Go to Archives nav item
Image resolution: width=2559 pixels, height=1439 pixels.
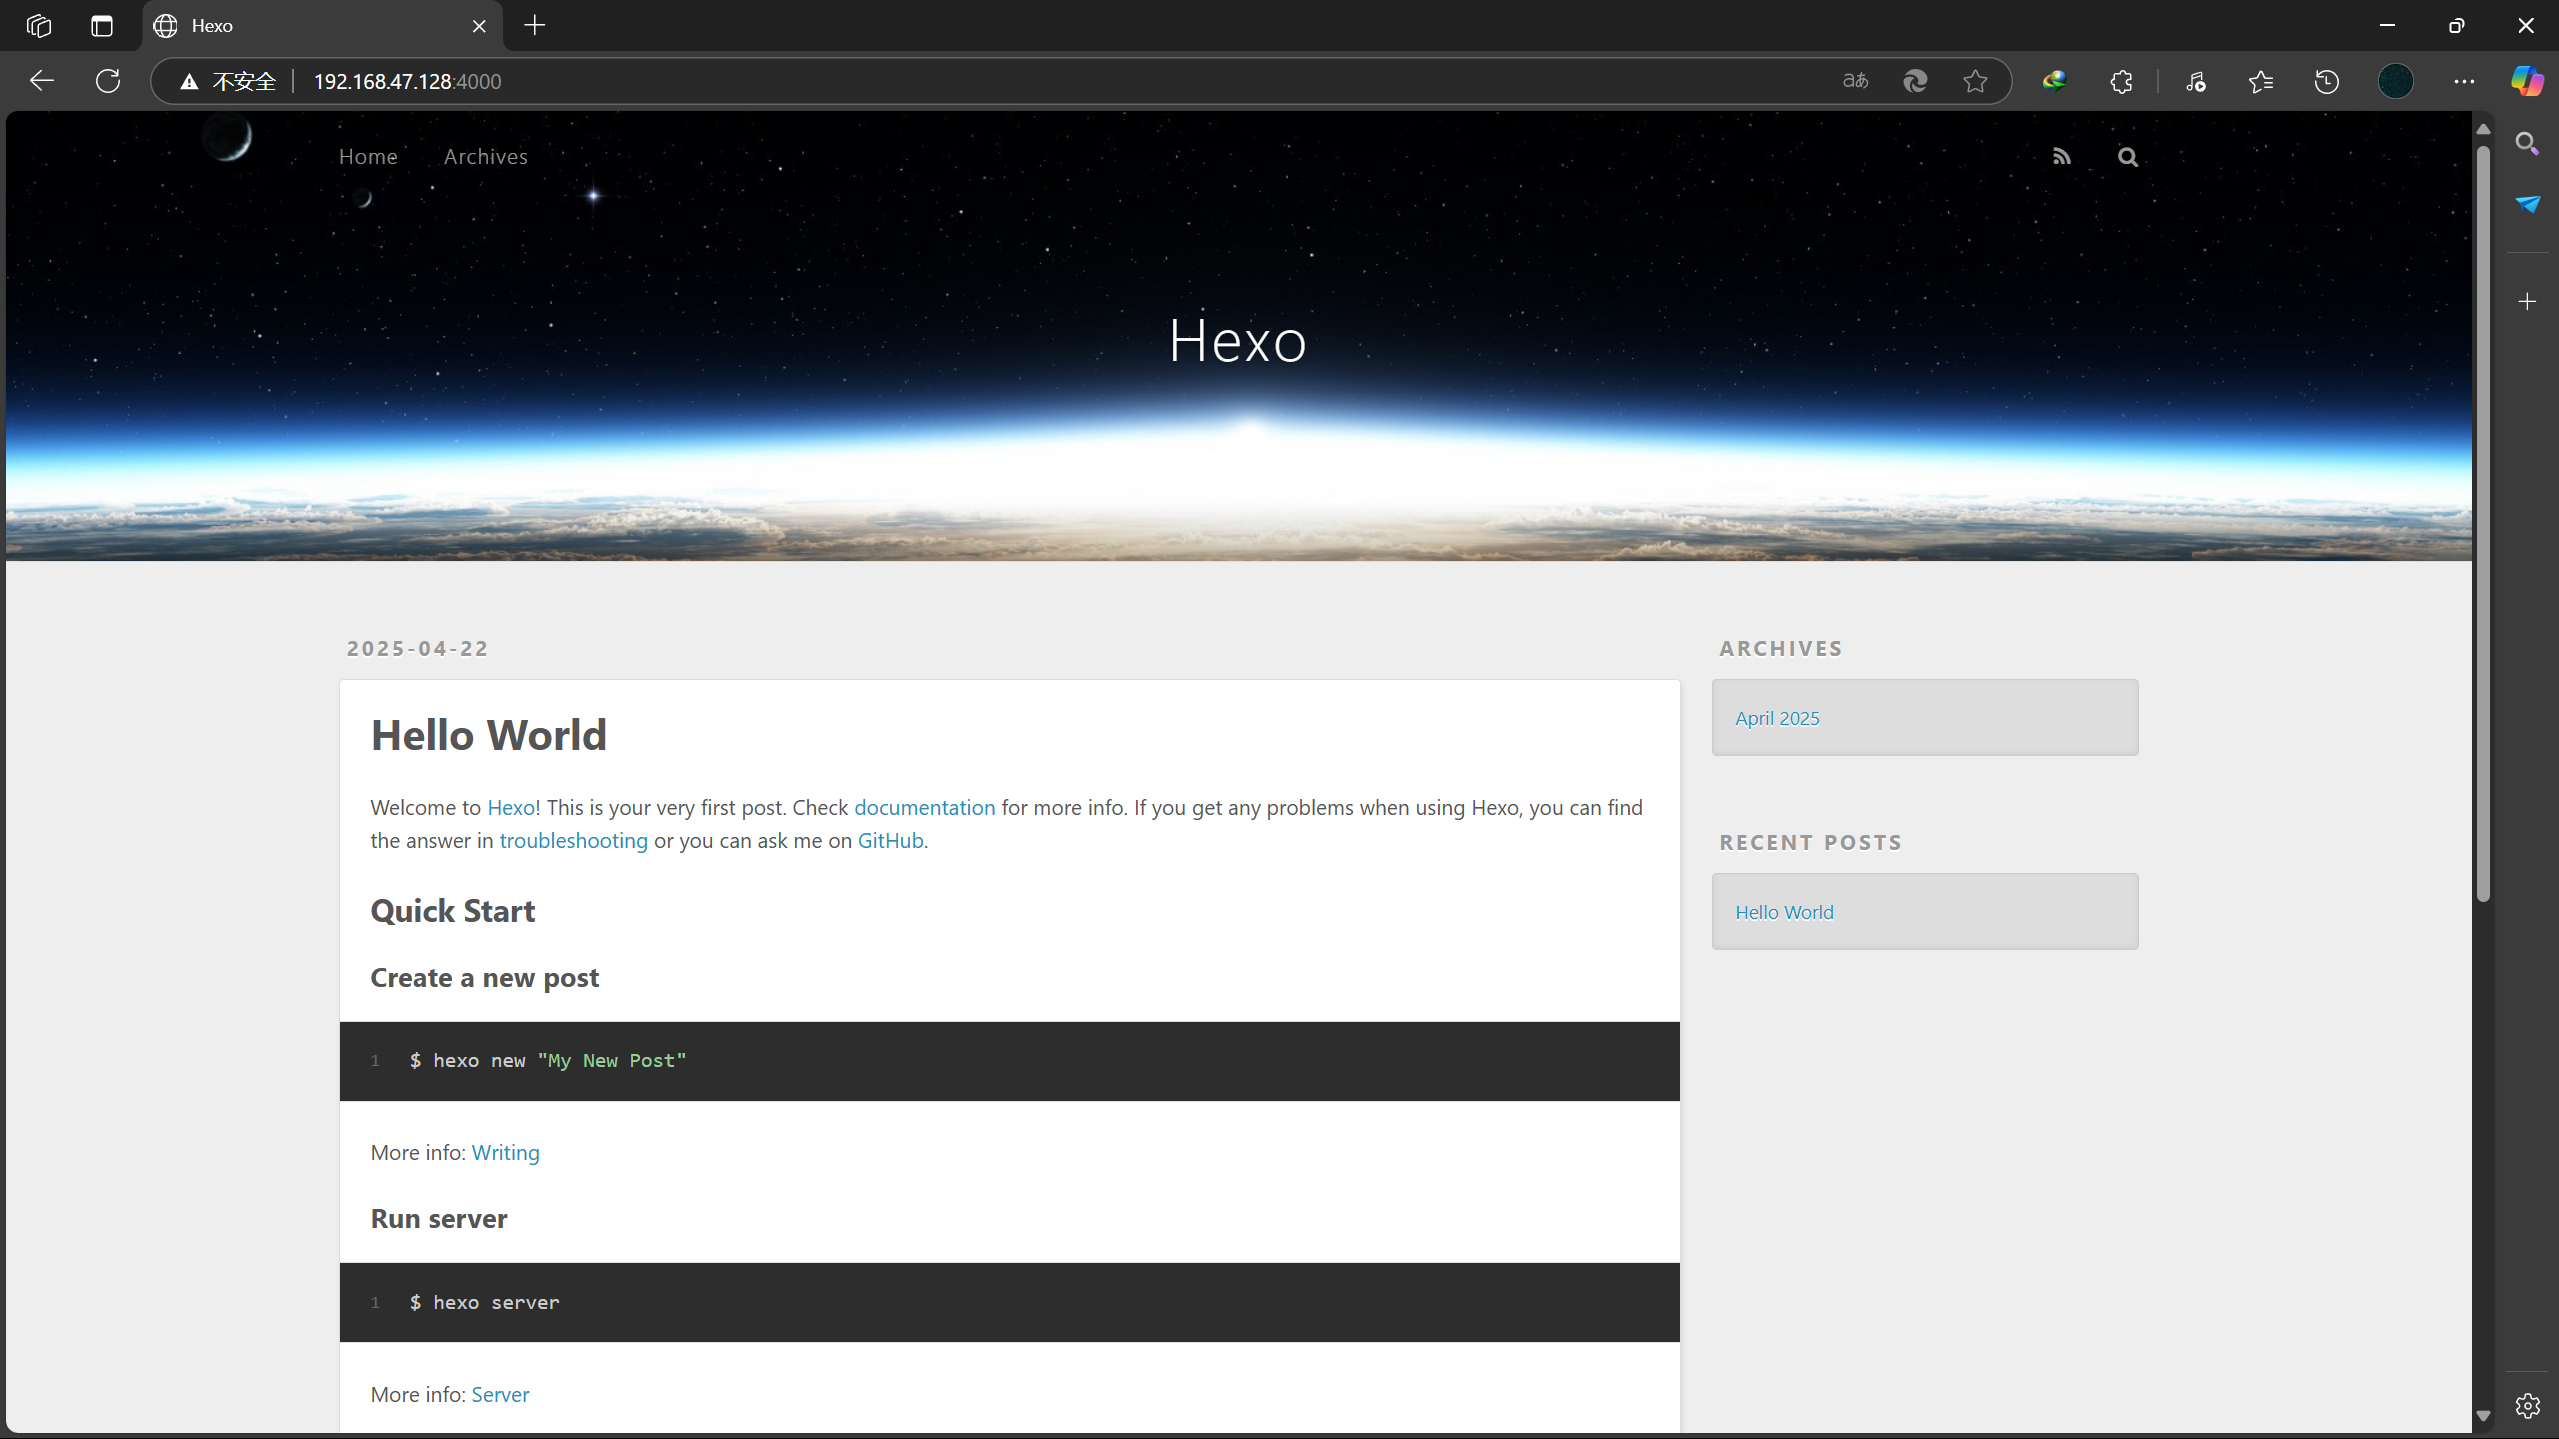(485, 156)
